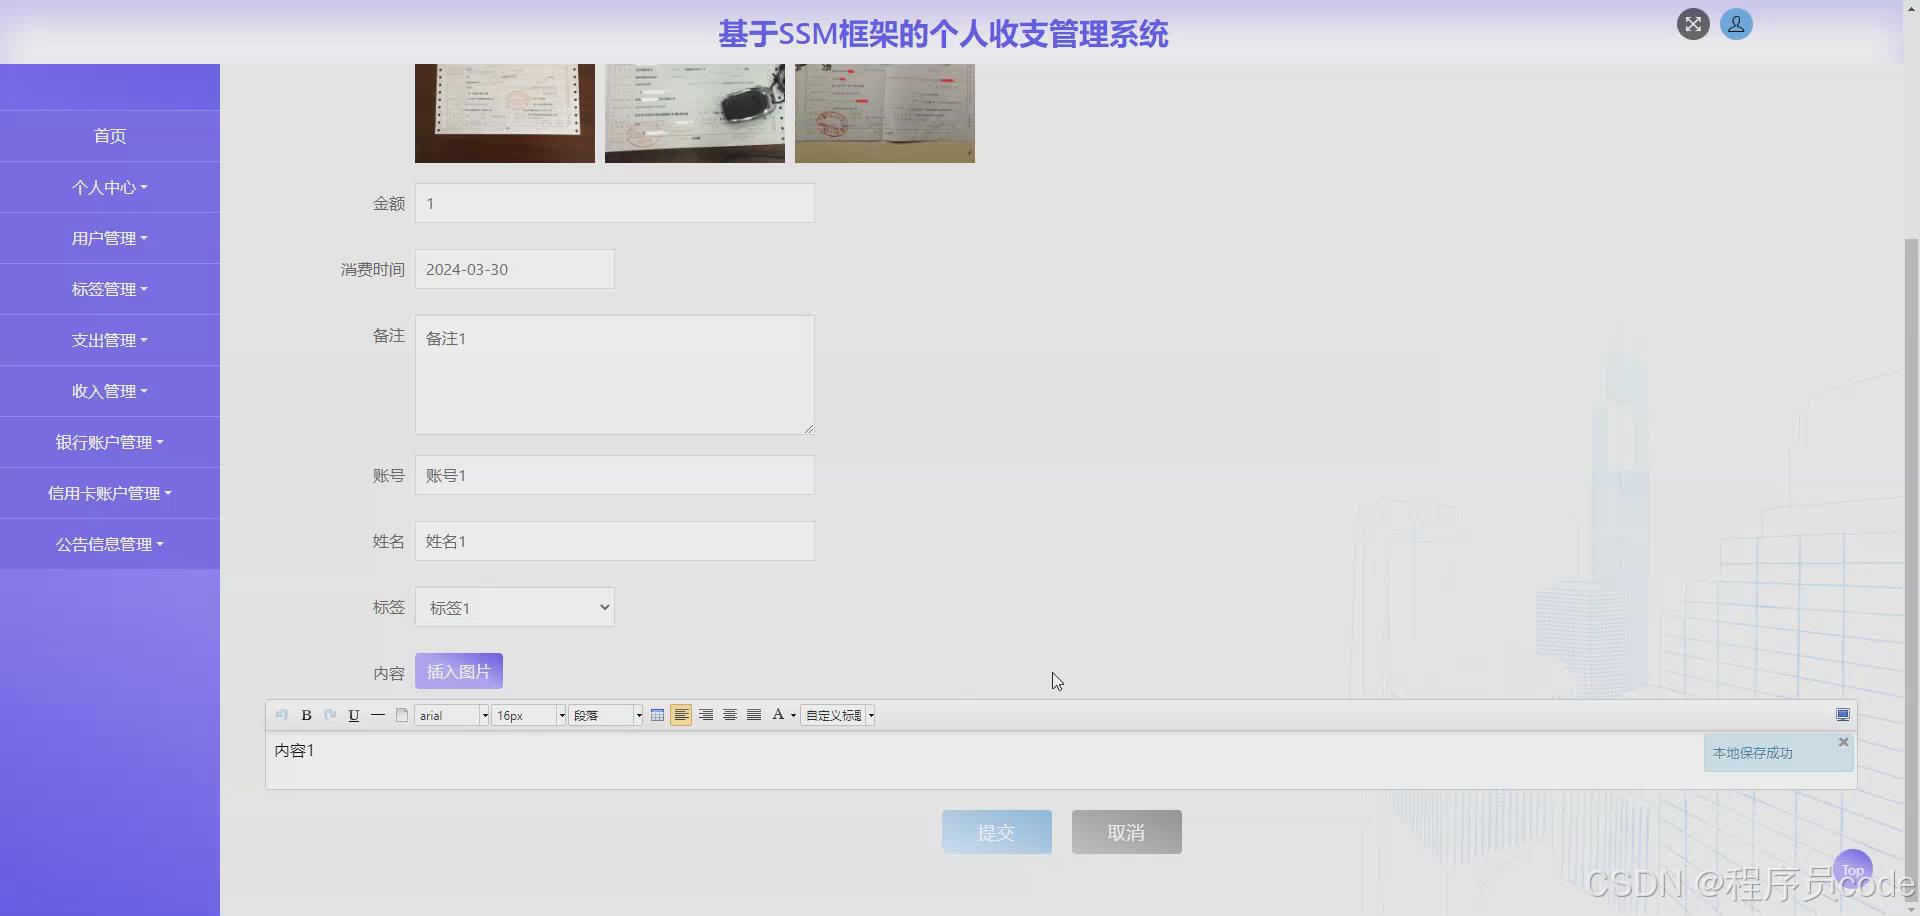Toggle justify alignment in the editor
The image size is (1920, 916).
coord(753,715)
